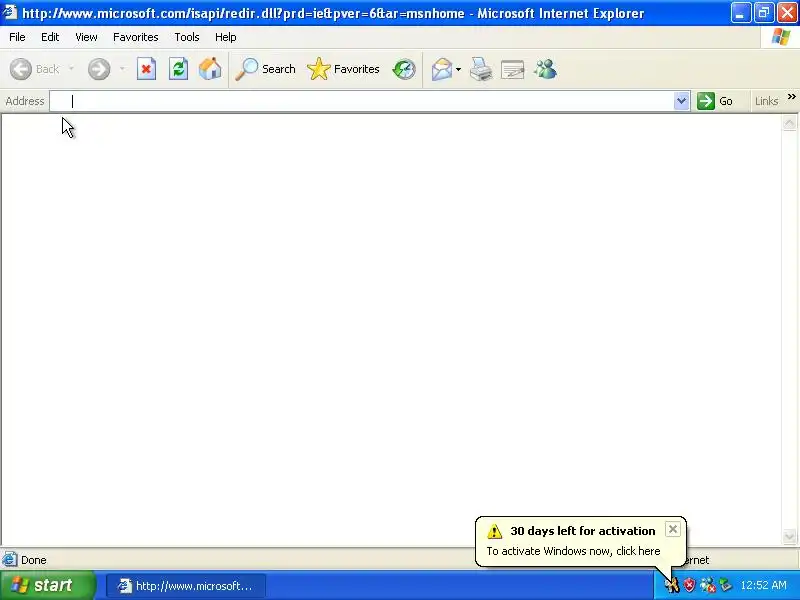Click the vertical scrollbar down arrow
This screenshot has height=600, width=800.
(789, 536)
